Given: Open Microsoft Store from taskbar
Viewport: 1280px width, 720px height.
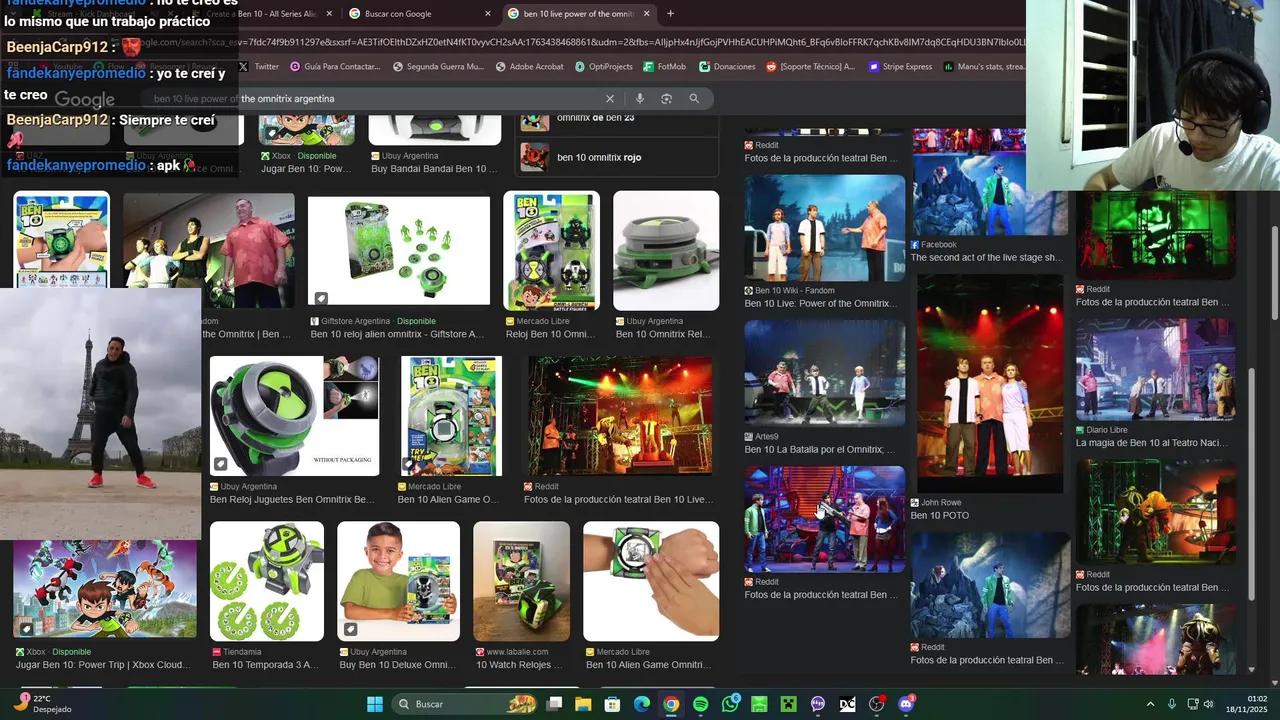Looking at the screenshot, I should pyautogui.click(x=613, y=704).
